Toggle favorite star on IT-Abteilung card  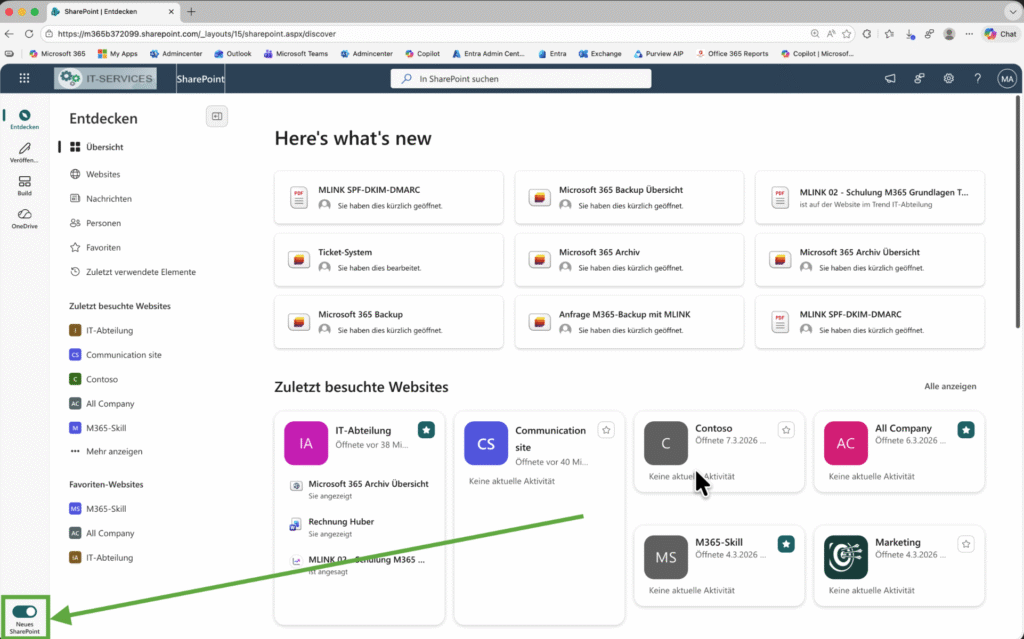426,430
